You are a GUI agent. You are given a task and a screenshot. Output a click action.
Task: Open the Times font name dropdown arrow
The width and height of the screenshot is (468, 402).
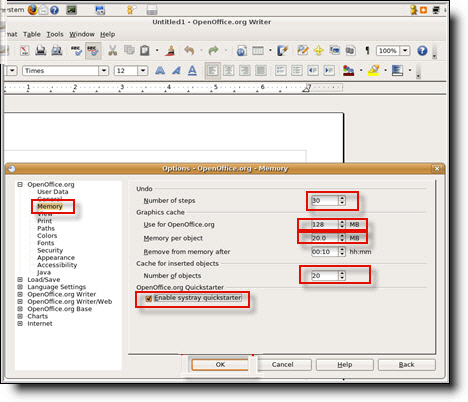click(104, 71)
